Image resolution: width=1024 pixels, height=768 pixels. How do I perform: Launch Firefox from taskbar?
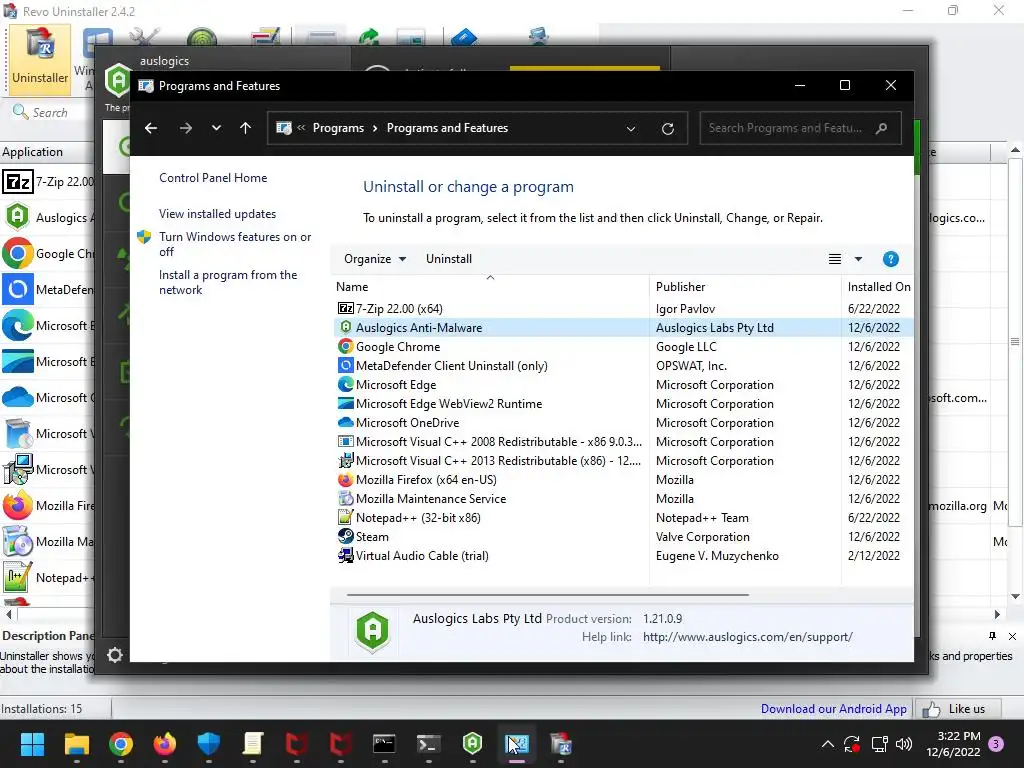[x=165, y=744]
